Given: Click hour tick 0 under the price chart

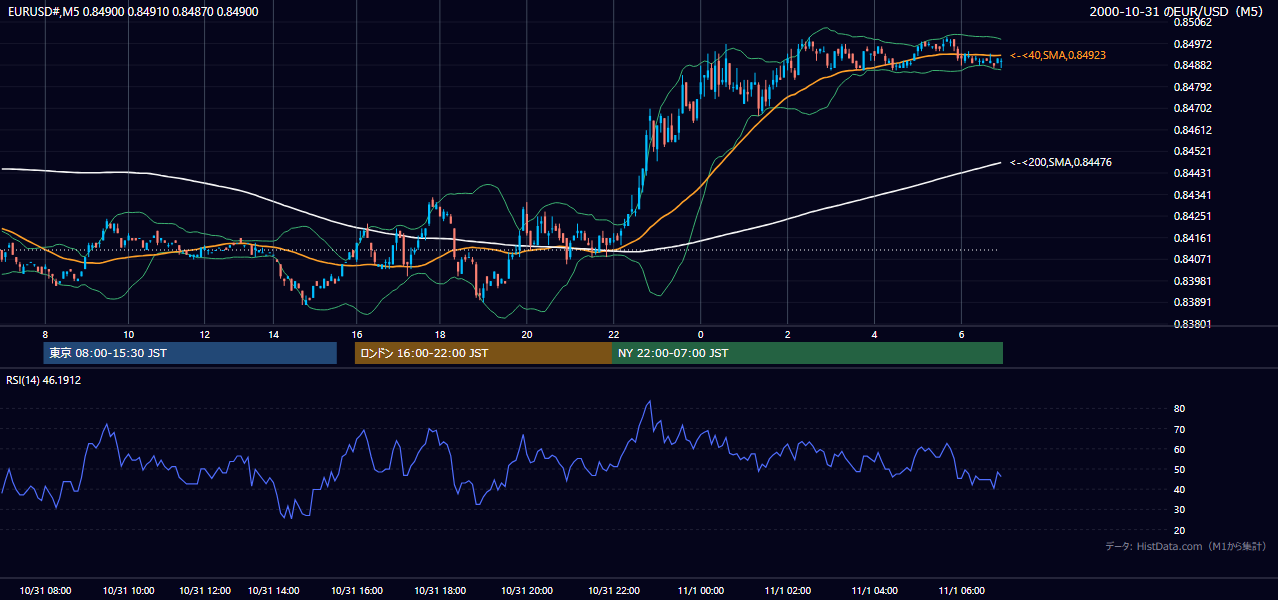Looking at the screenshot, I should [700, 334].
